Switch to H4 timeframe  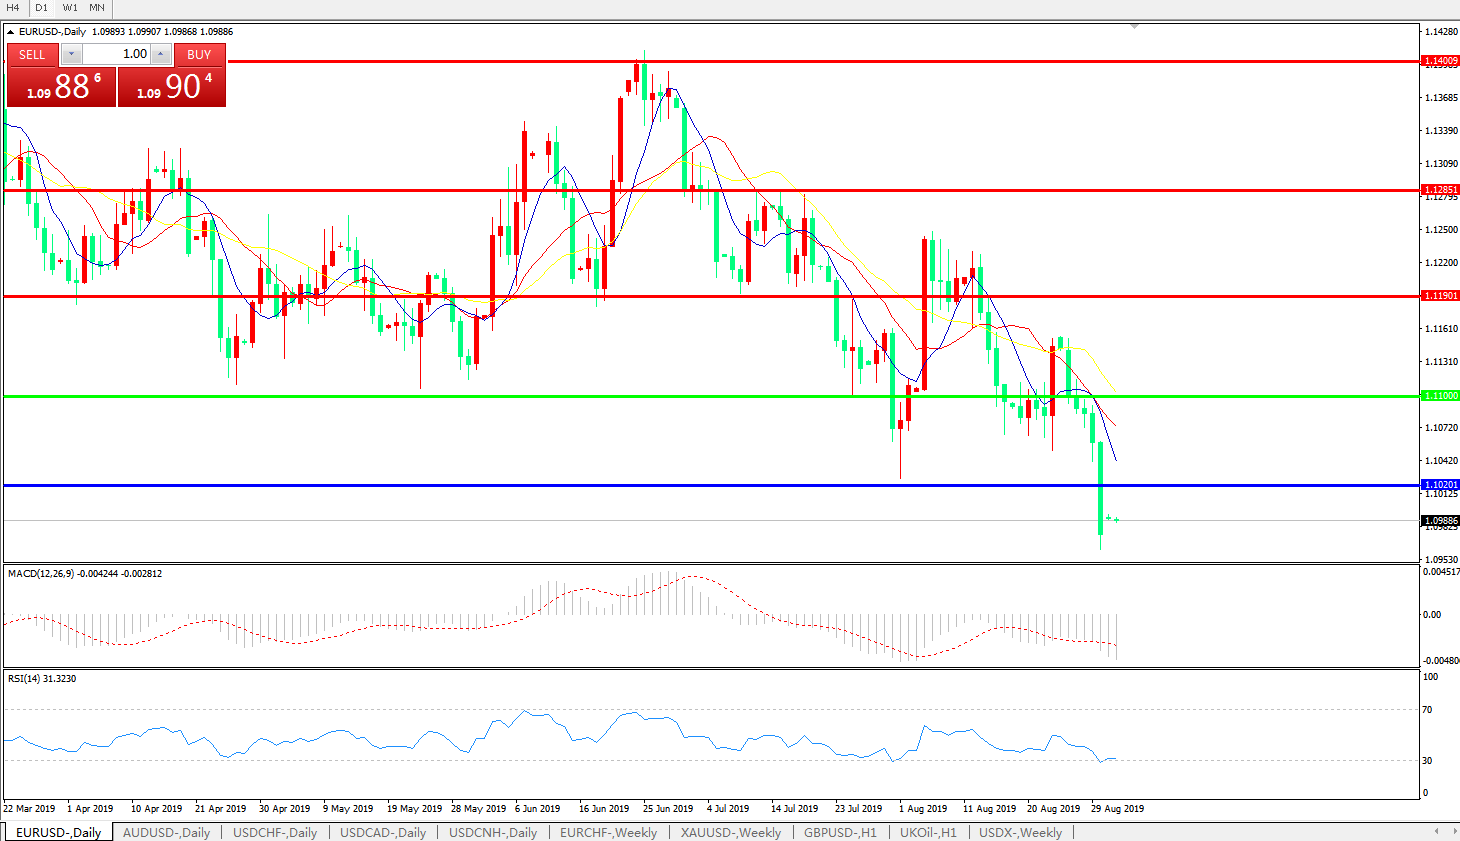[13, 8]
